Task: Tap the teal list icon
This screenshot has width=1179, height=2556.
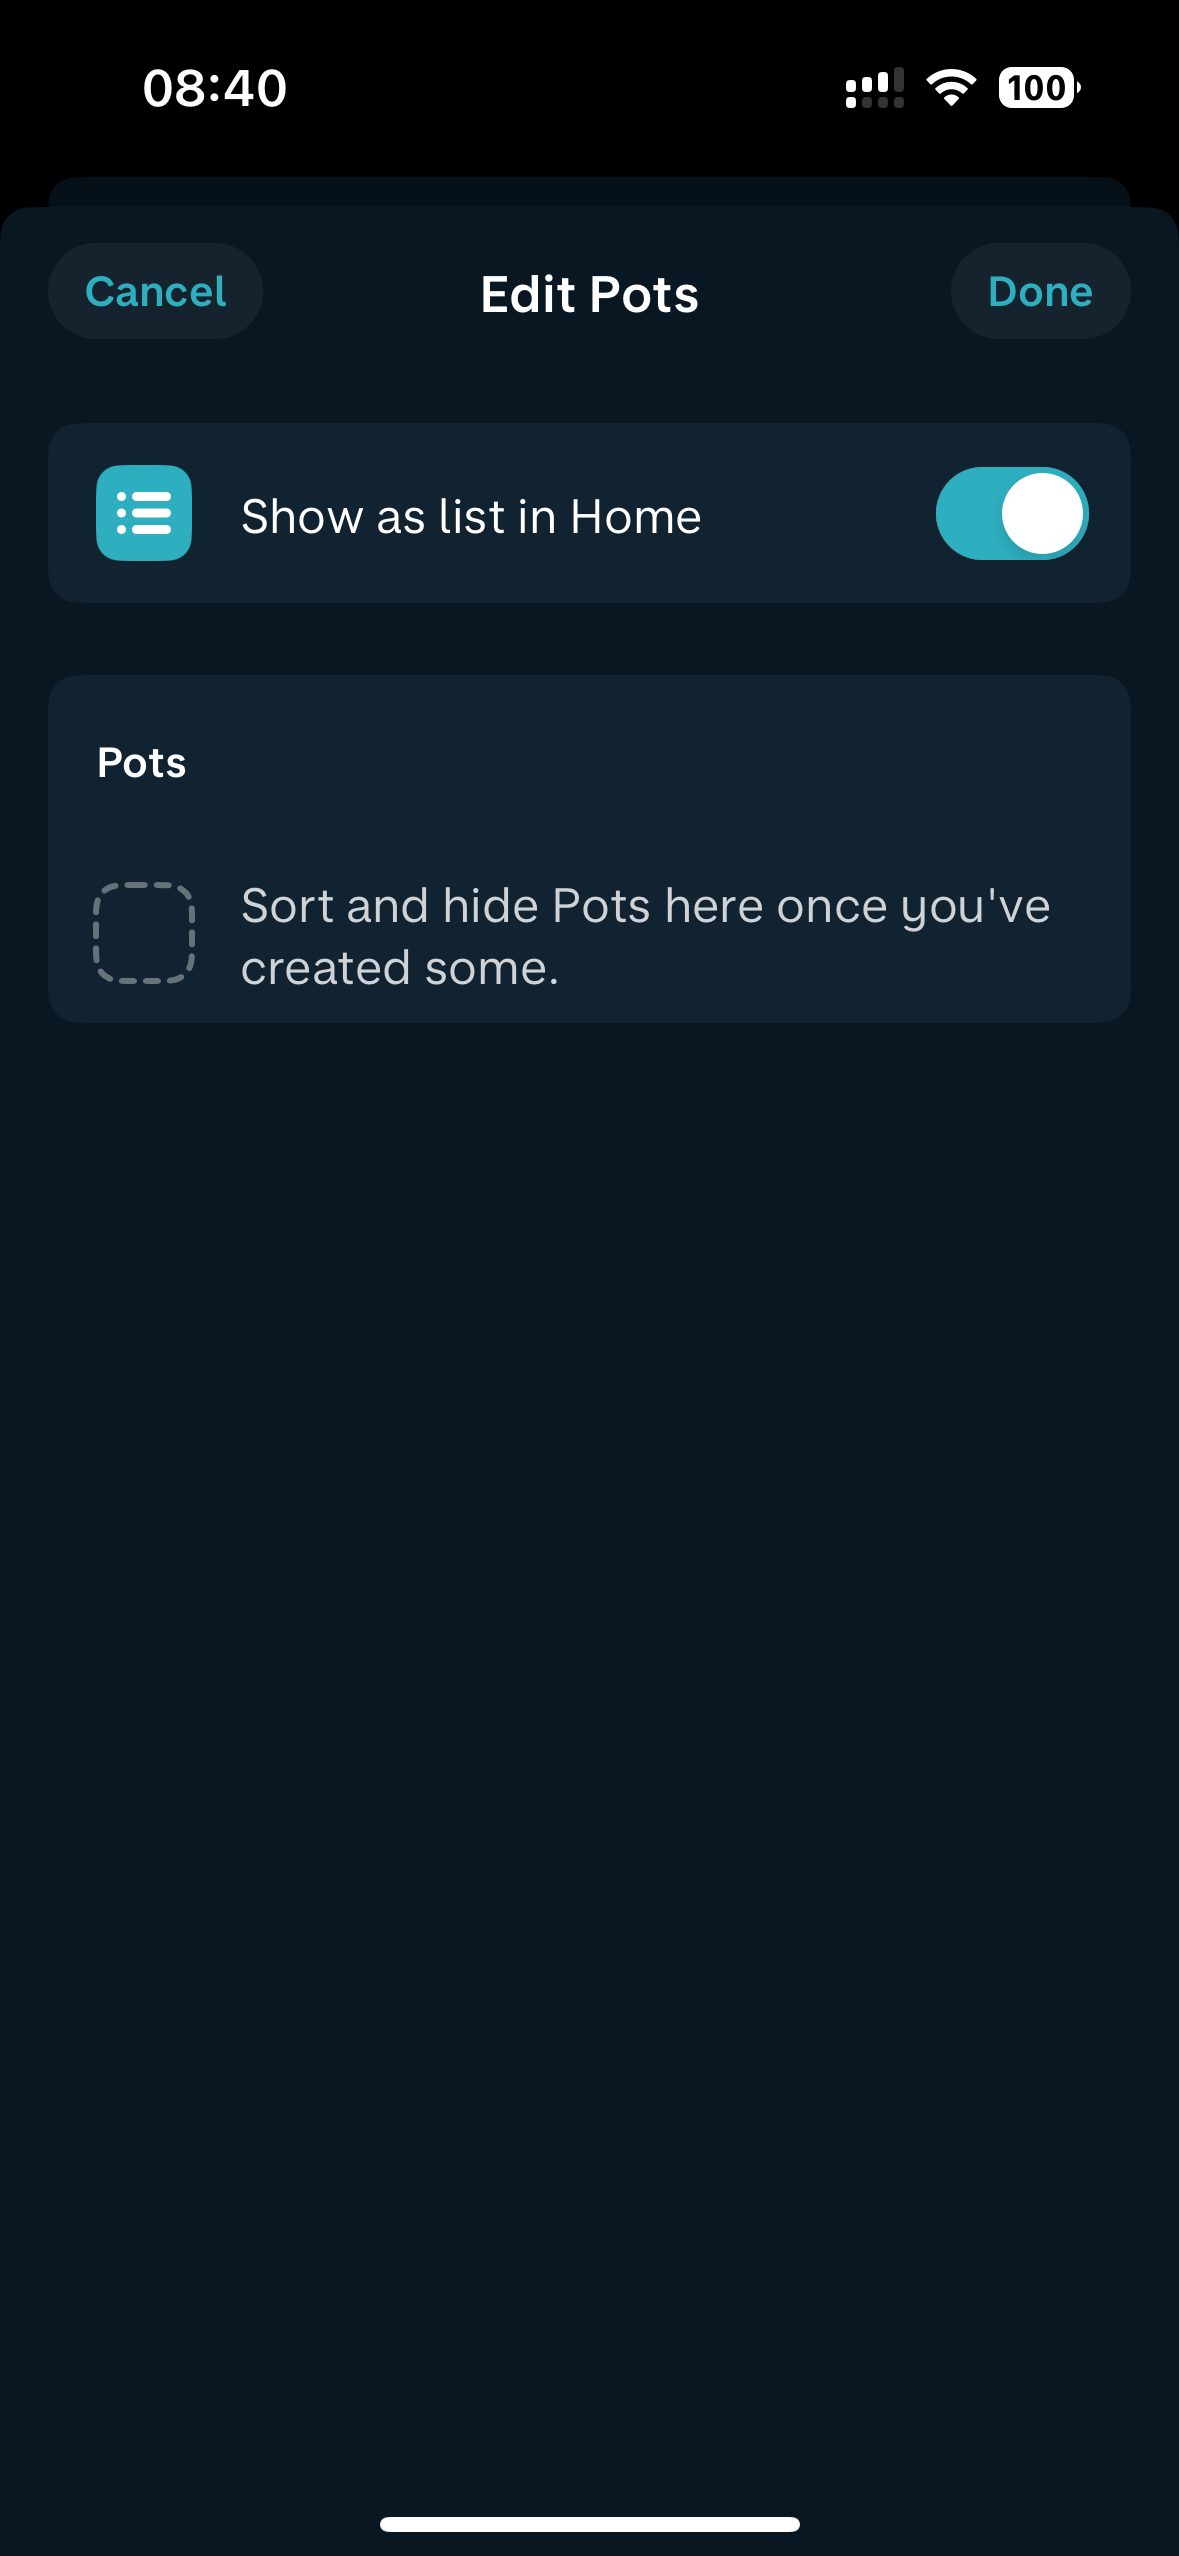Action: click(x=144, y=513)
